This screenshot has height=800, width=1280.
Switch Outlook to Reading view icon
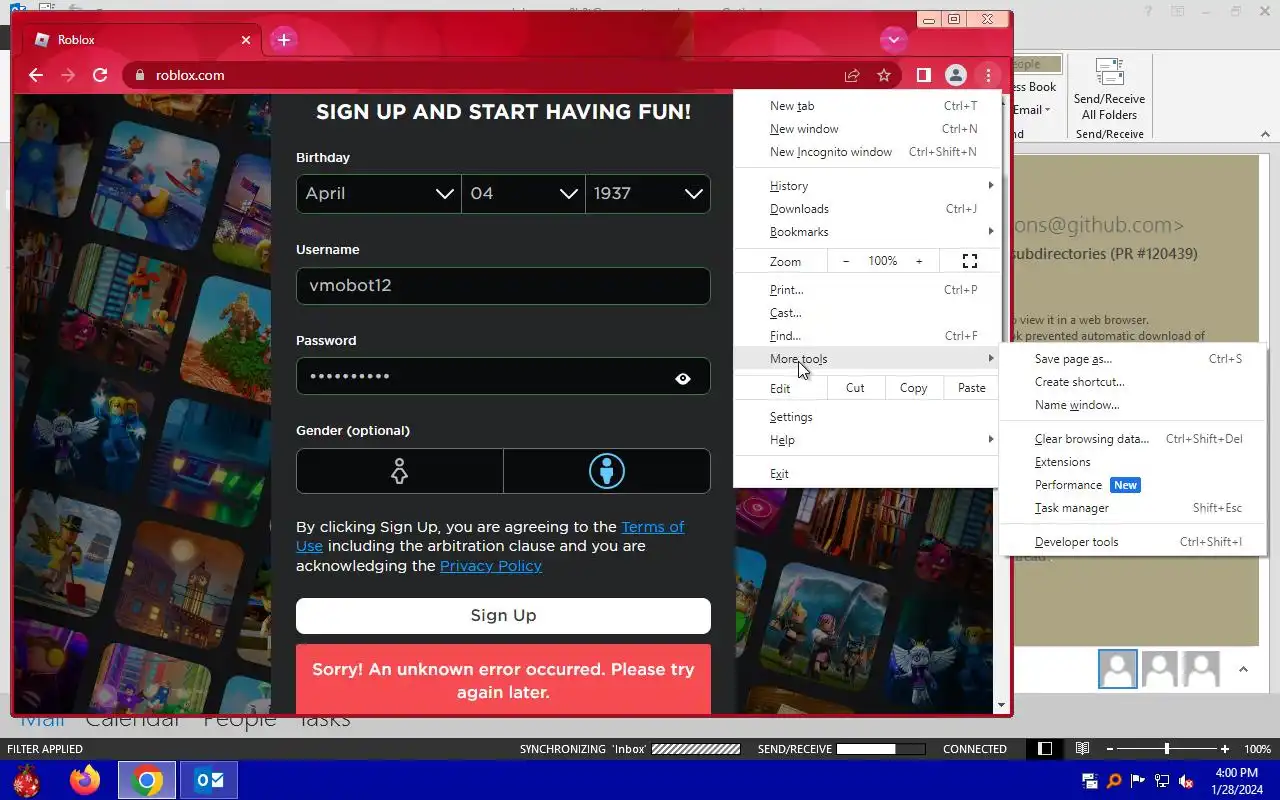pos(1082,749)
